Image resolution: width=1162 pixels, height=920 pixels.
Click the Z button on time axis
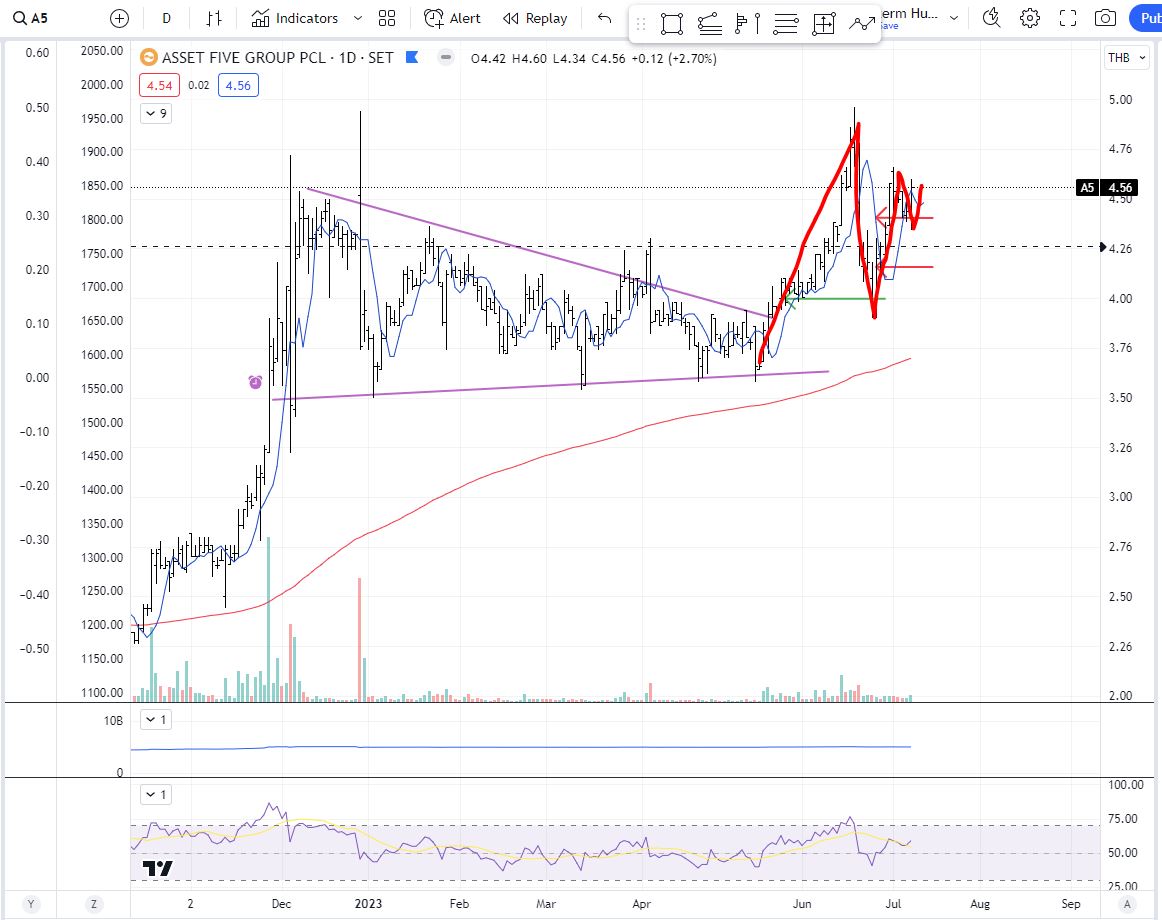tap(93, 904)
